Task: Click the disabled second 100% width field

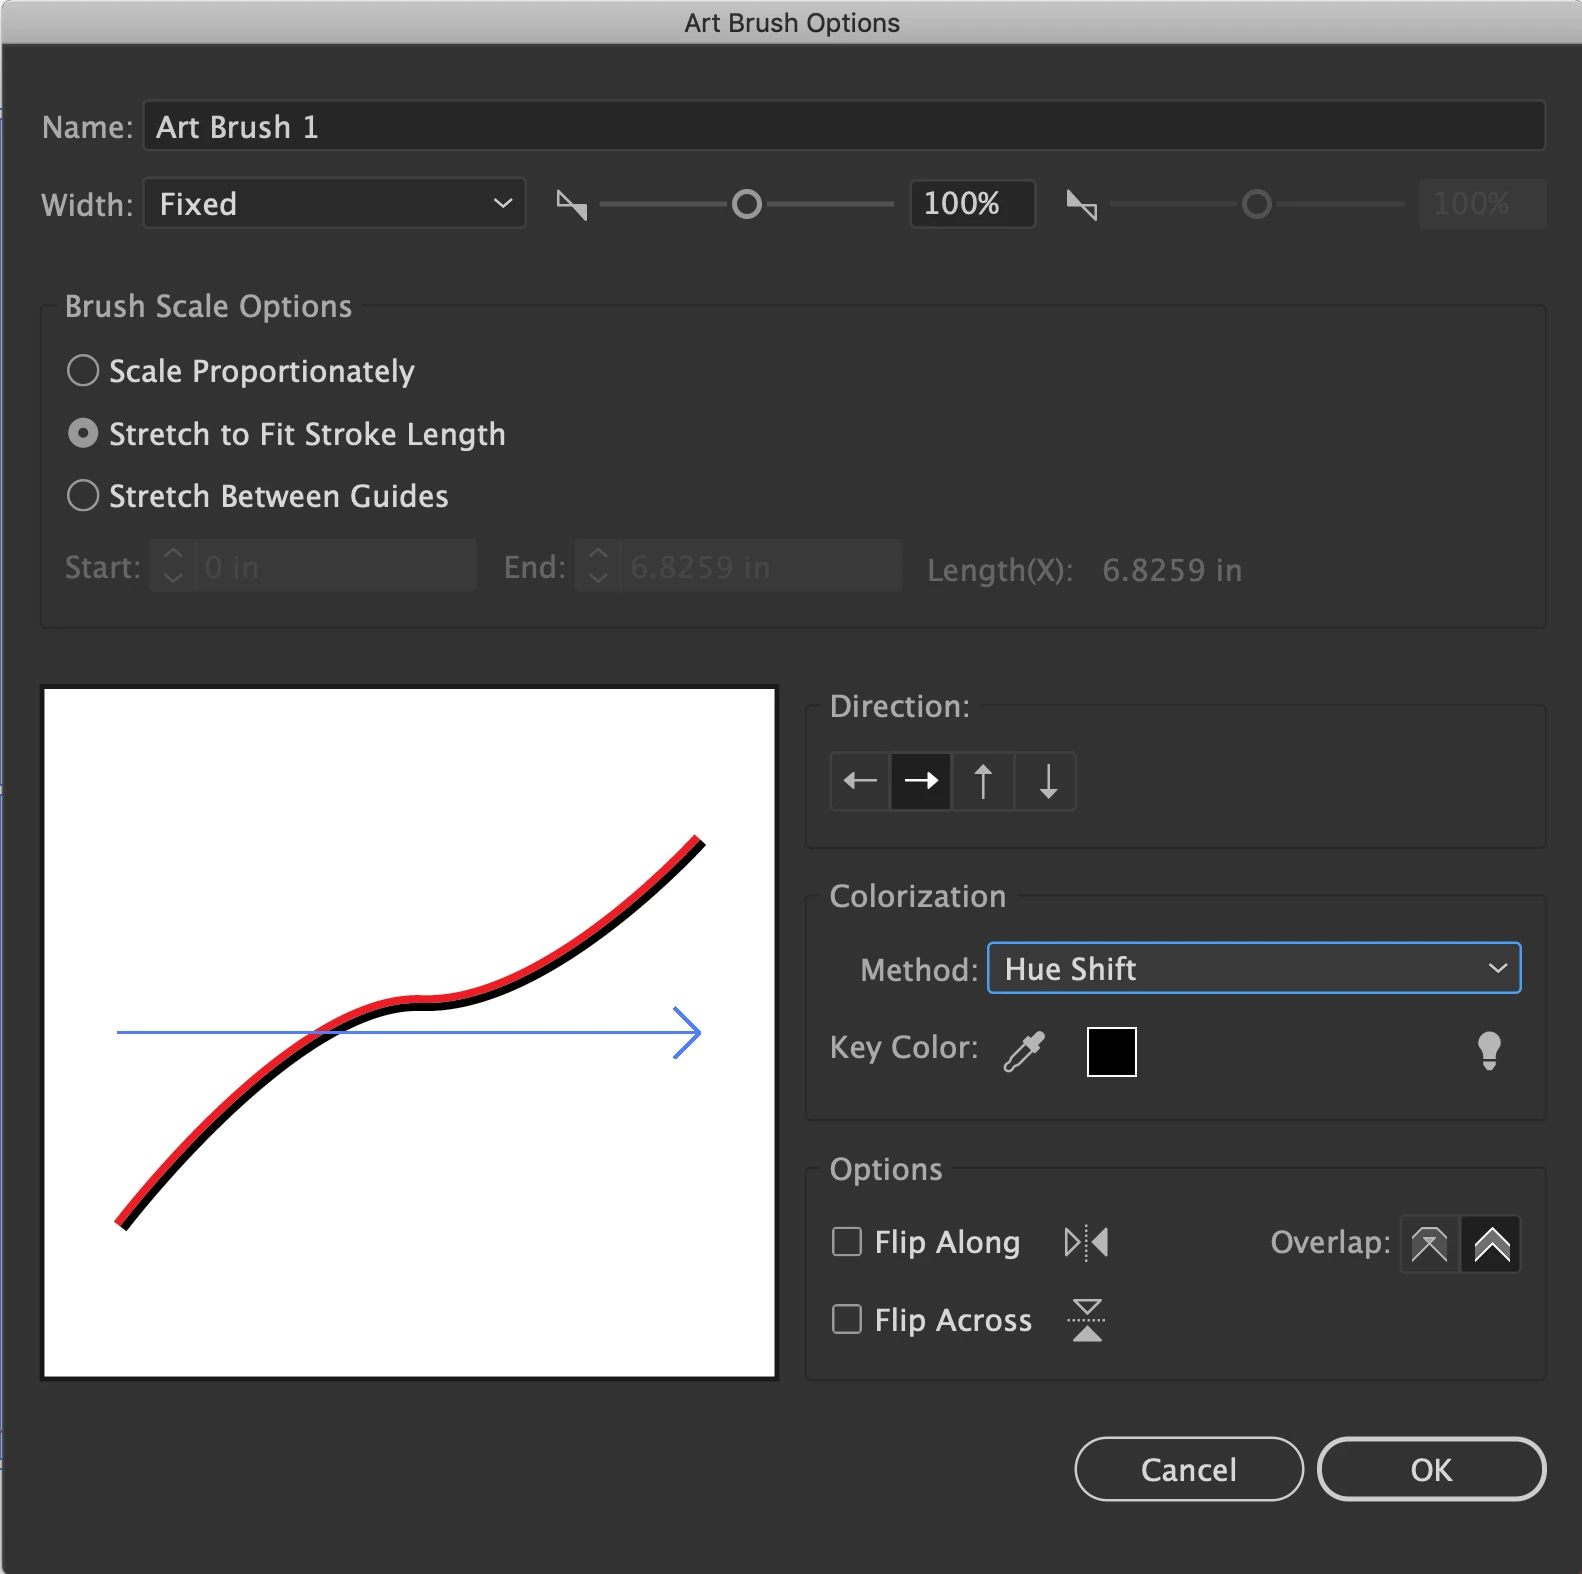Action: (x=1482, y=204)
